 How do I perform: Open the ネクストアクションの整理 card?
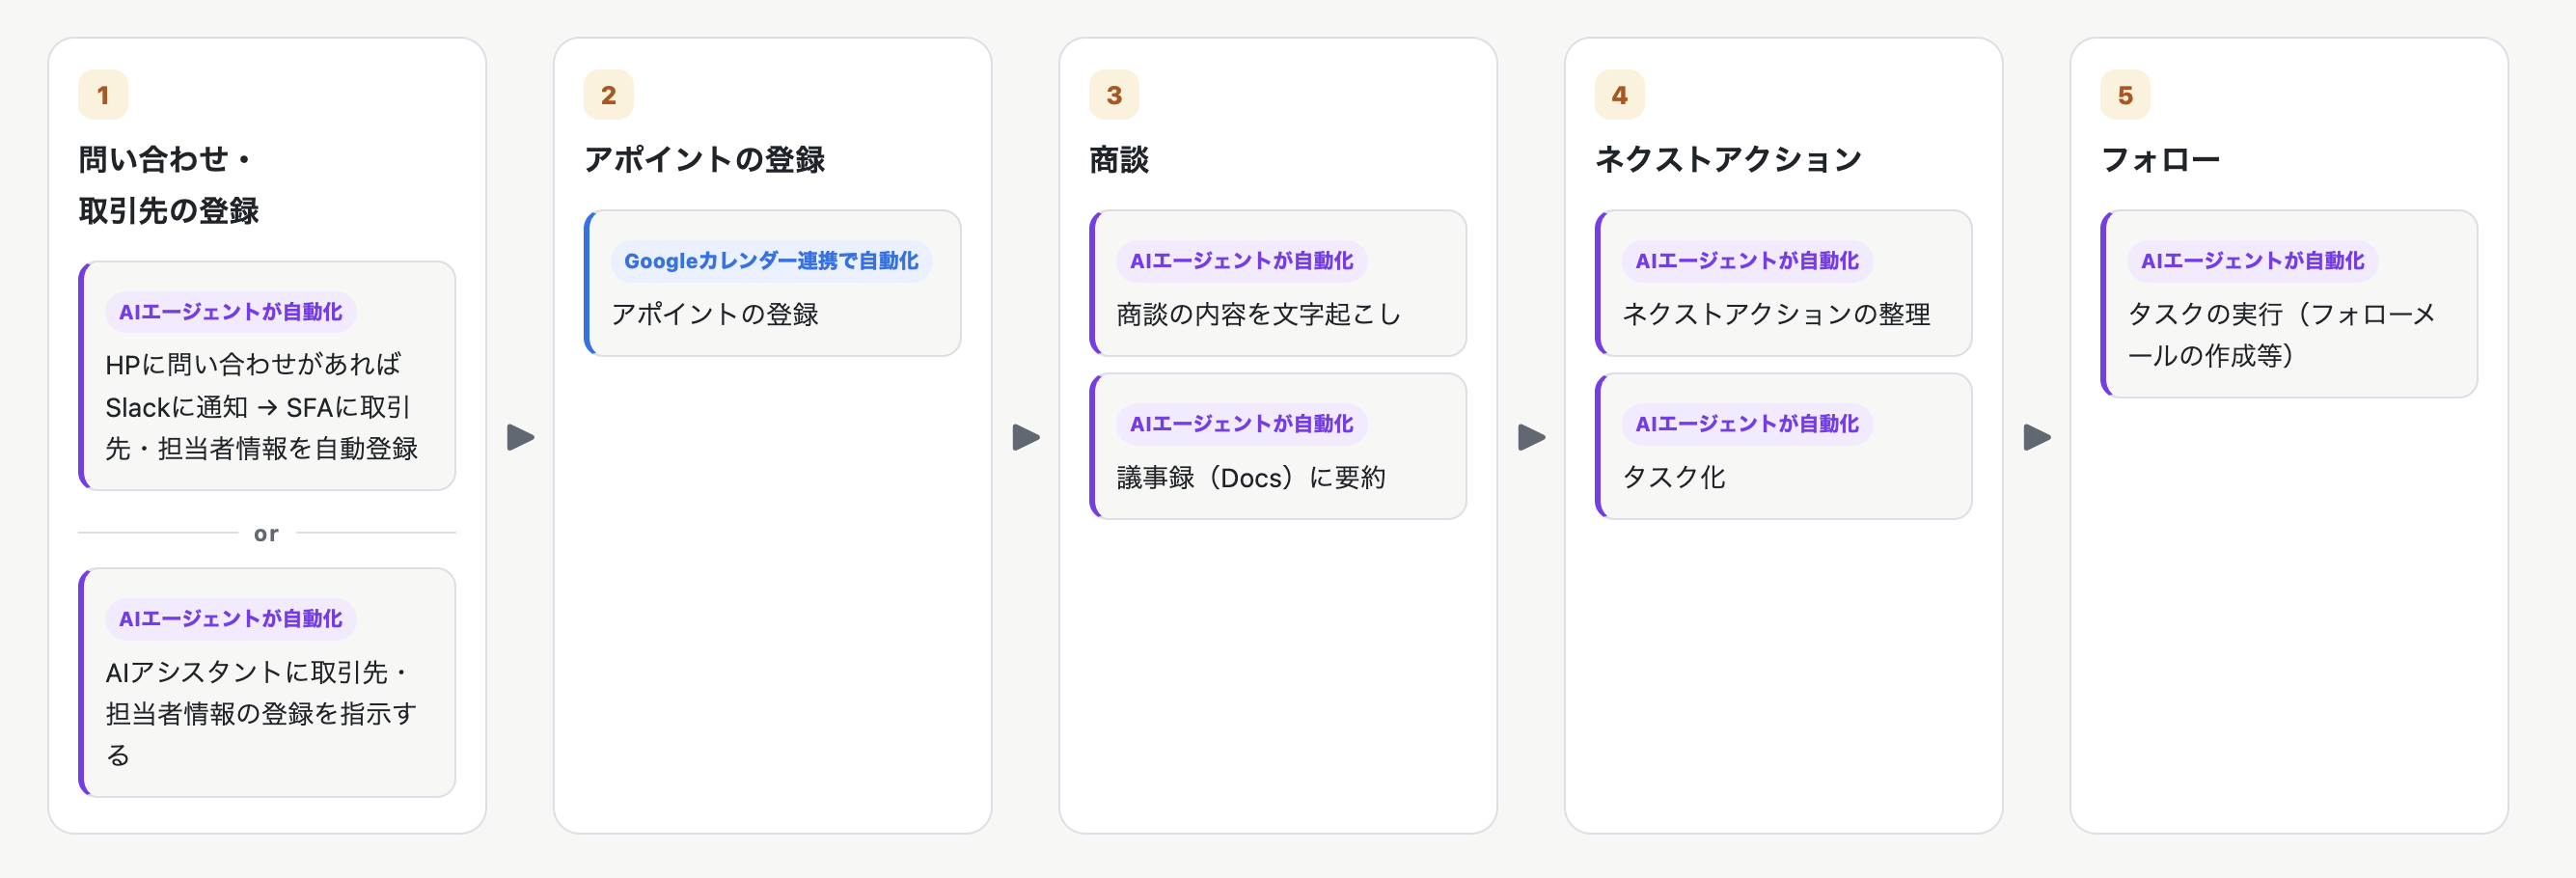click(1783, 283)
